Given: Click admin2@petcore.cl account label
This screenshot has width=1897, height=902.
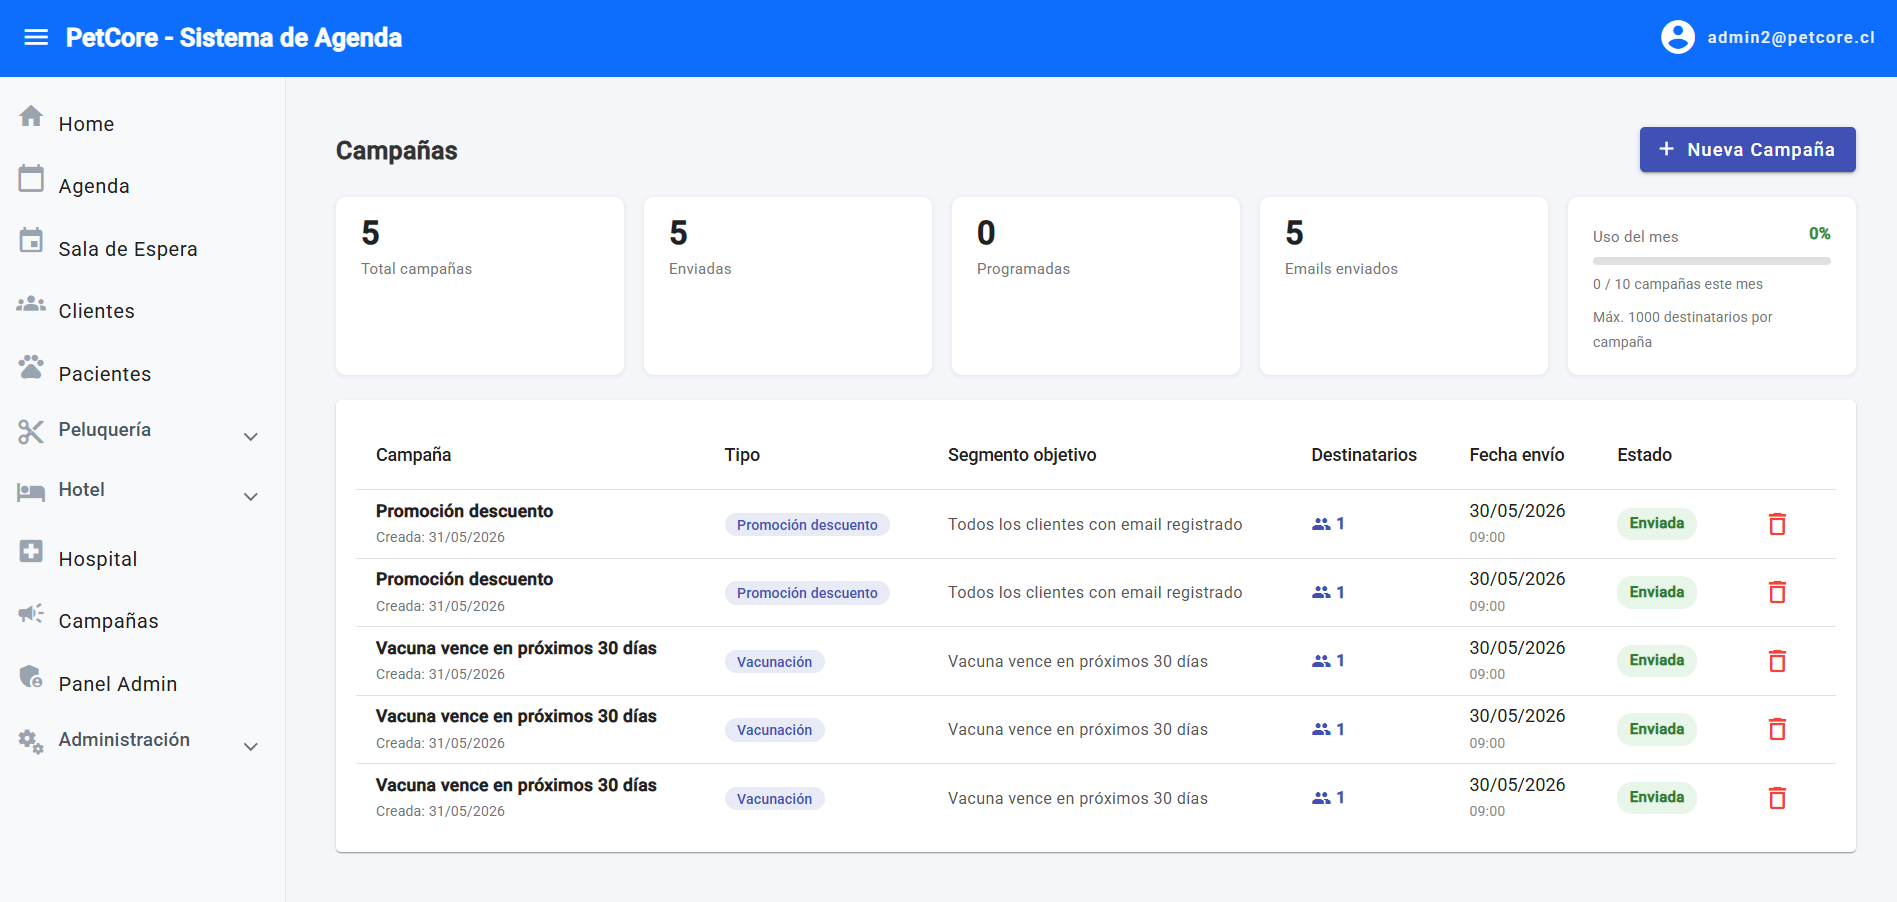Looking at the screenshot, I should point(1790,38).
